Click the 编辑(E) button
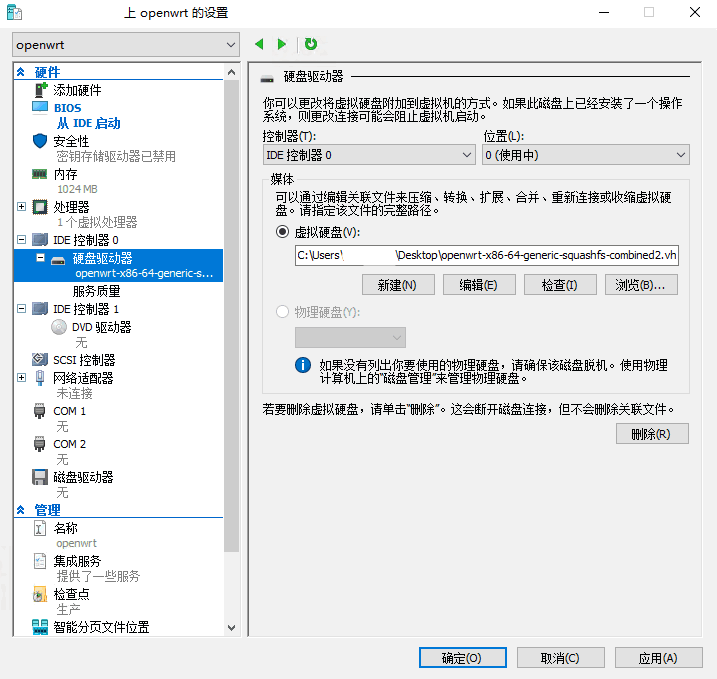Image resolution: width=717 pixels, height=679 pixels. (479, 285)
